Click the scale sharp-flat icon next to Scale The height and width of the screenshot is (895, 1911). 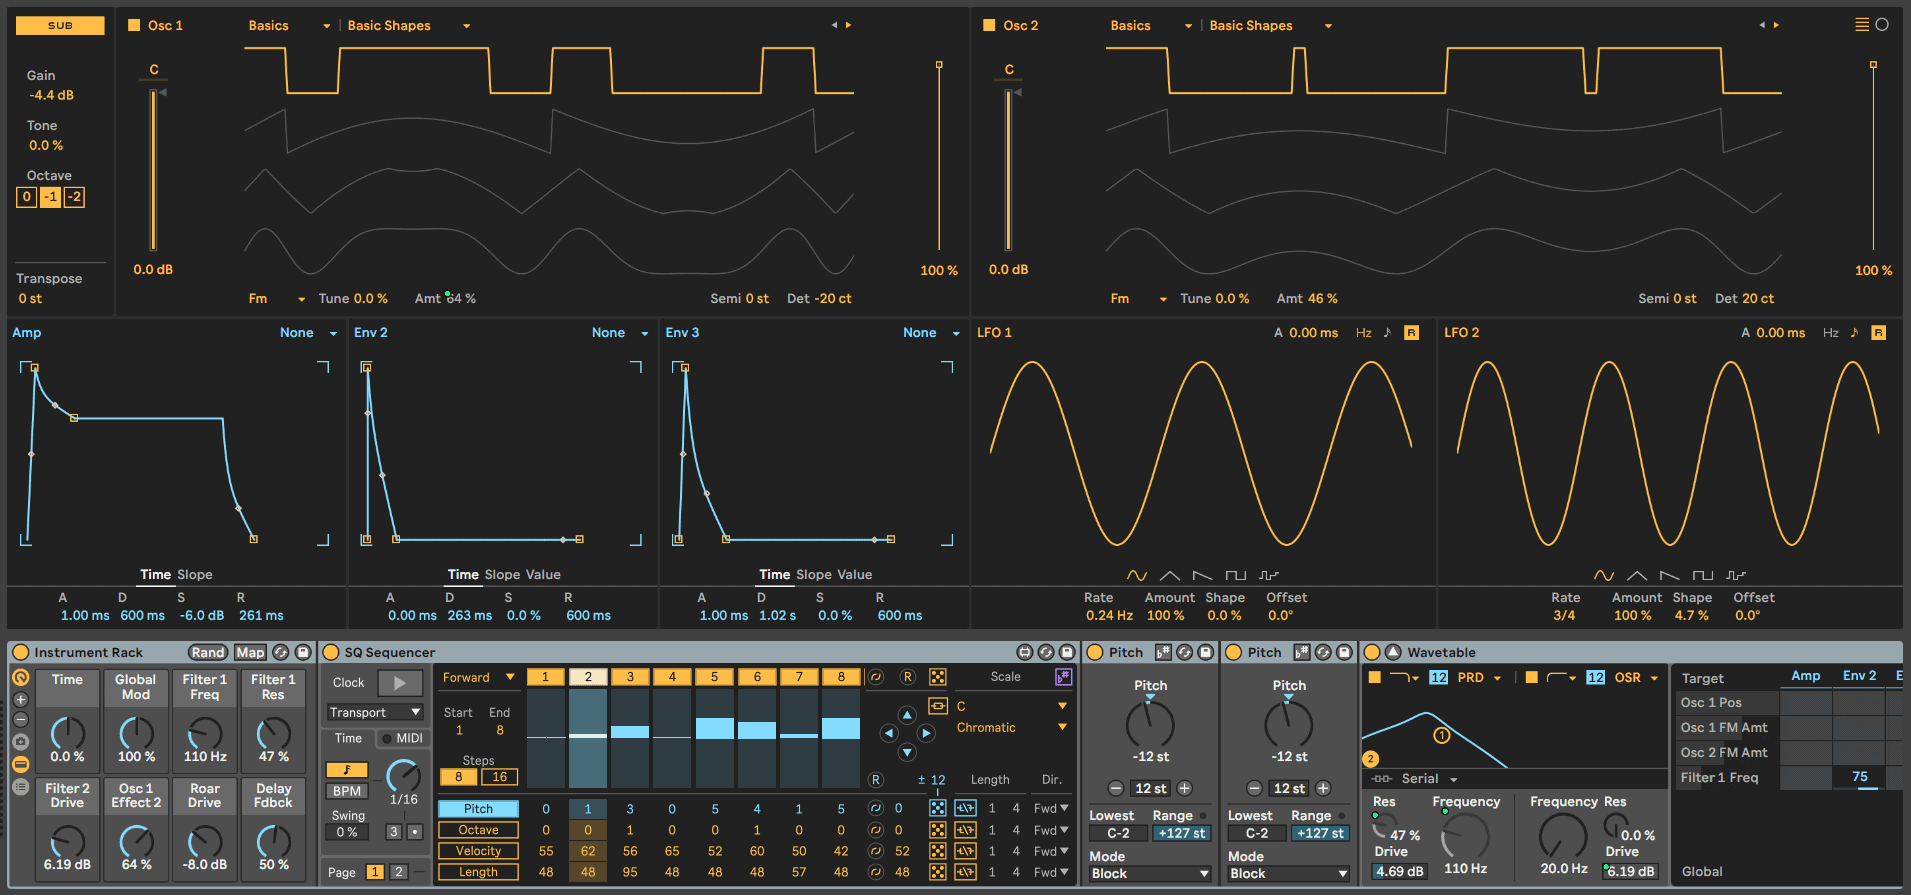pyautogui.click(x=1063, y=677)
